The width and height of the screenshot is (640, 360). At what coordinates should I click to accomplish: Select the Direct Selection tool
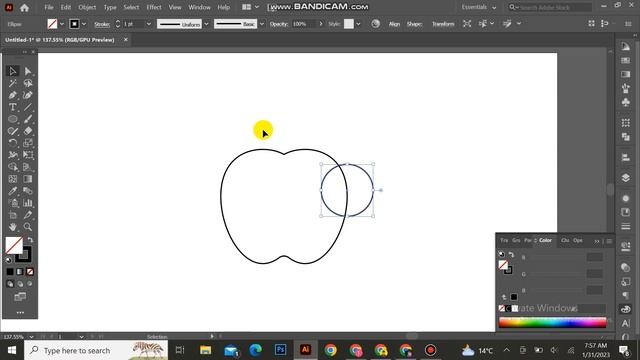point(28,71)
